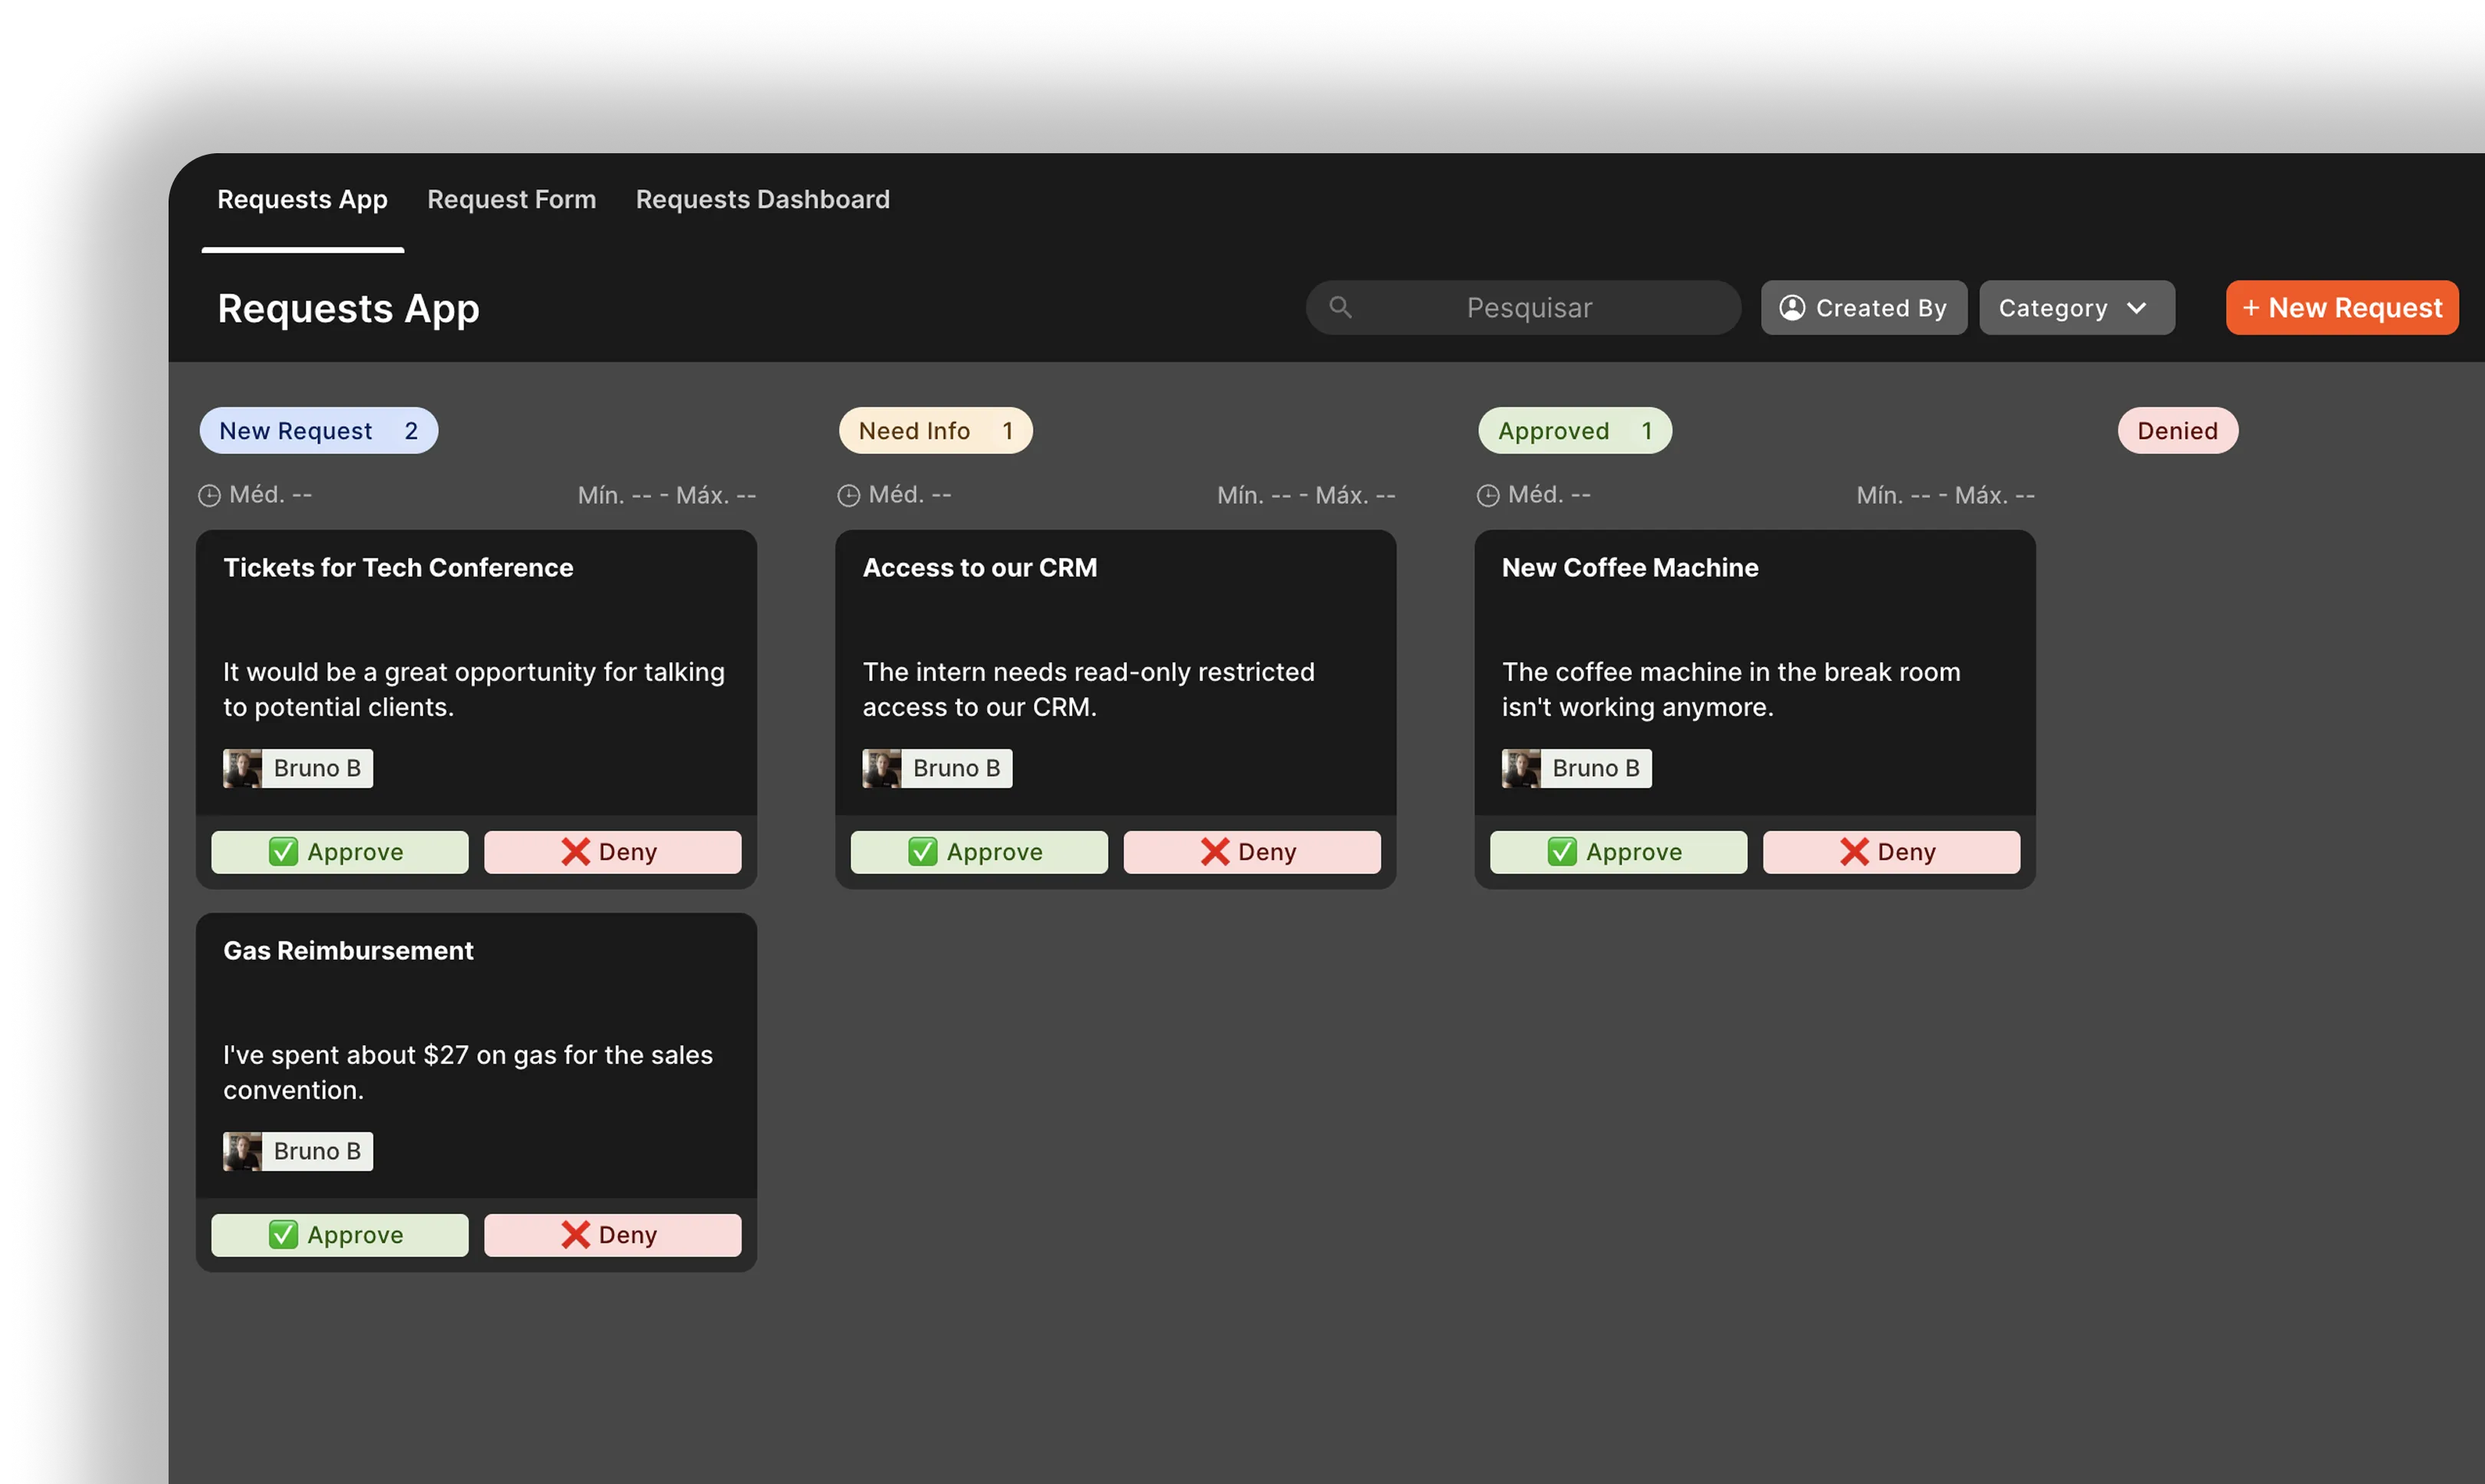This screenshot has height=1484, width=2485.
Task: Click Bruno B avatar on Coffee Machine card
Action: (x=1521, y=769)
